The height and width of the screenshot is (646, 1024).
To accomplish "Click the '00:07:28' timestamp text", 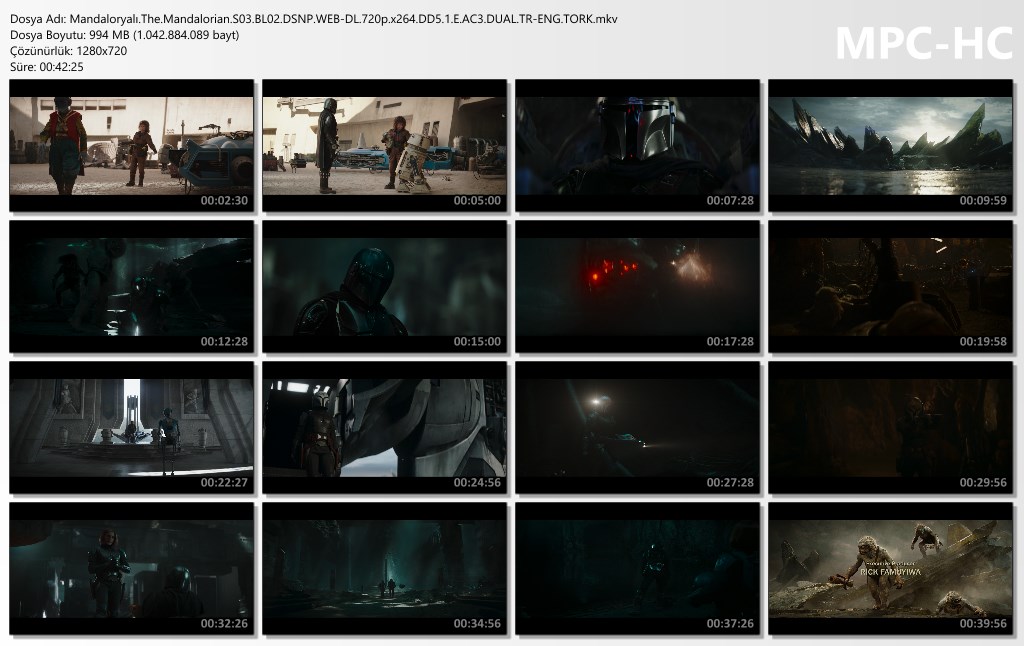I will pos(730,201).
